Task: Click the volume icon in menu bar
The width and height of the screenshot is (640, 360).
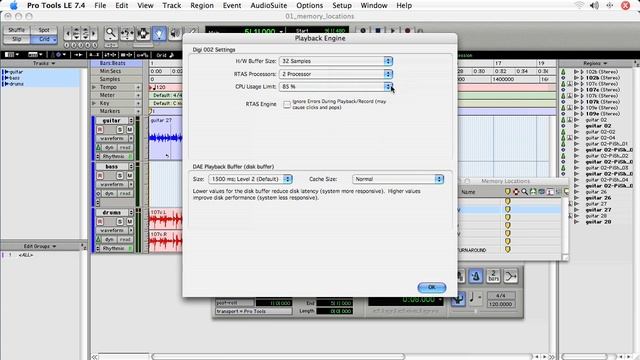Action: click(595, 5)
